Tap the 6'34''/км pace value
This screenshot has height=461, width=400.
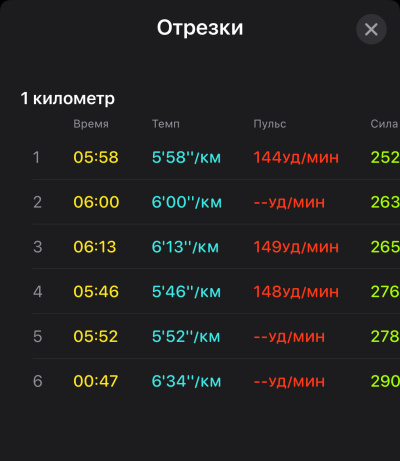[186, 381]
